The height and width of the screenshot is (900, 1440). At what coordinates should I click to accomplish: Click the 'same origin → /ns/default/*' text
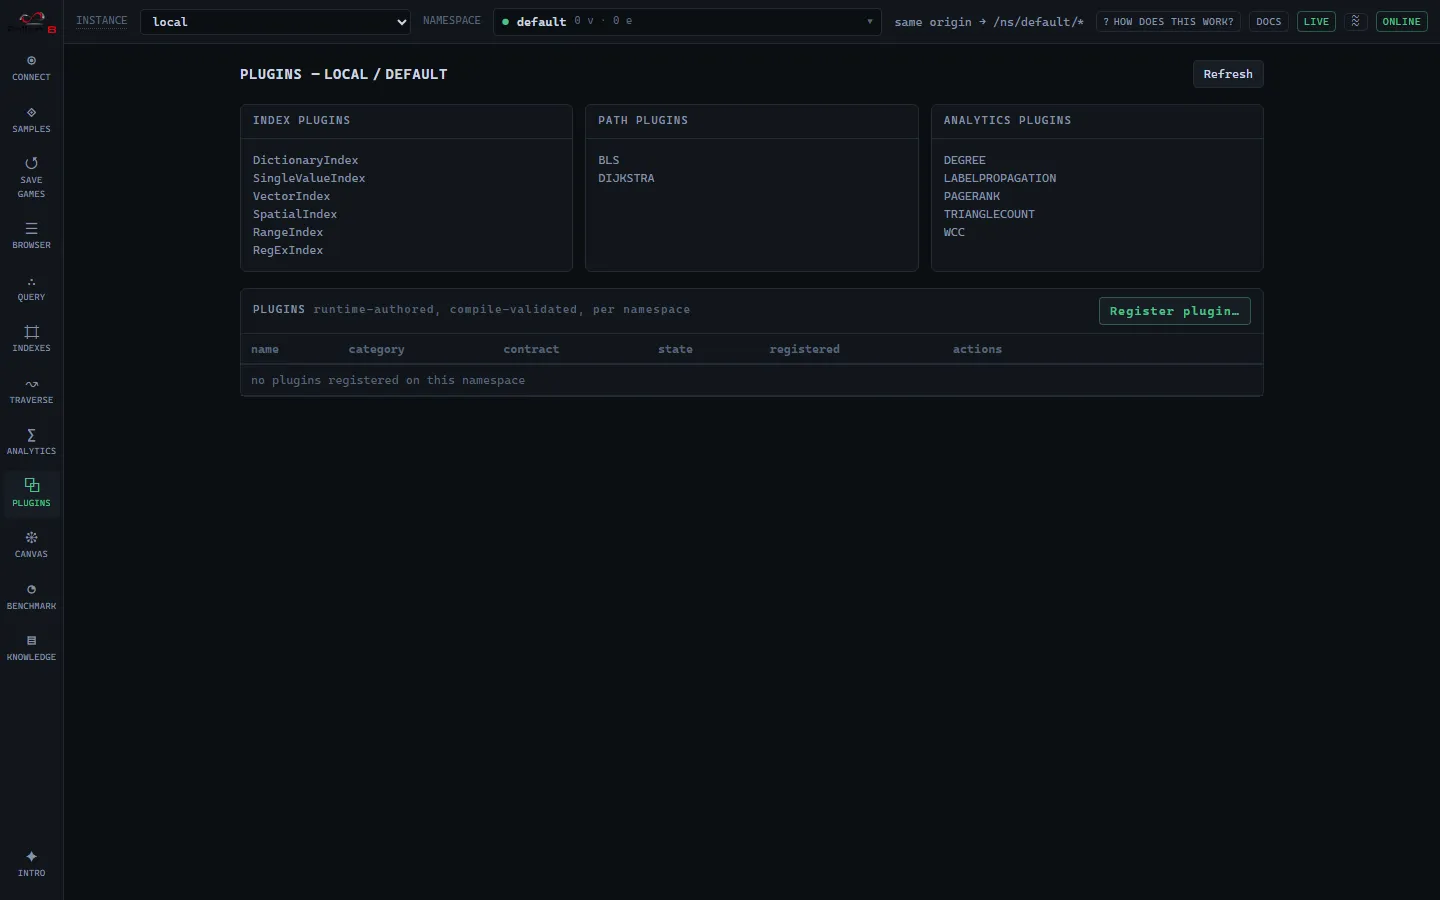point(989,22)
